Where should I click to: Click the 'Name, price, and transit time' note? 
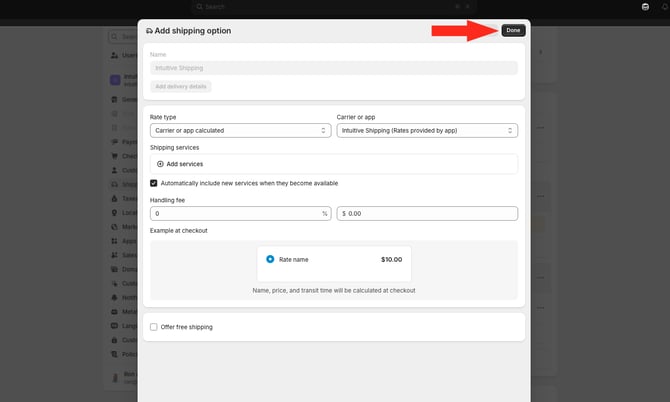click(x=334, y=290)
